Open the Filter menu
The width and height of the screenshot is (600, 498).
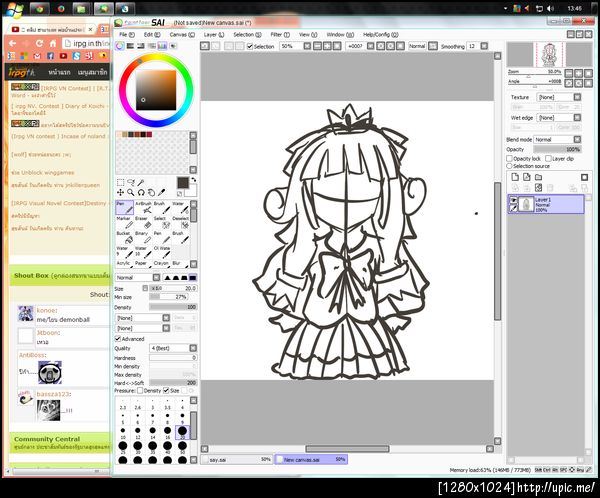[280, 34]
